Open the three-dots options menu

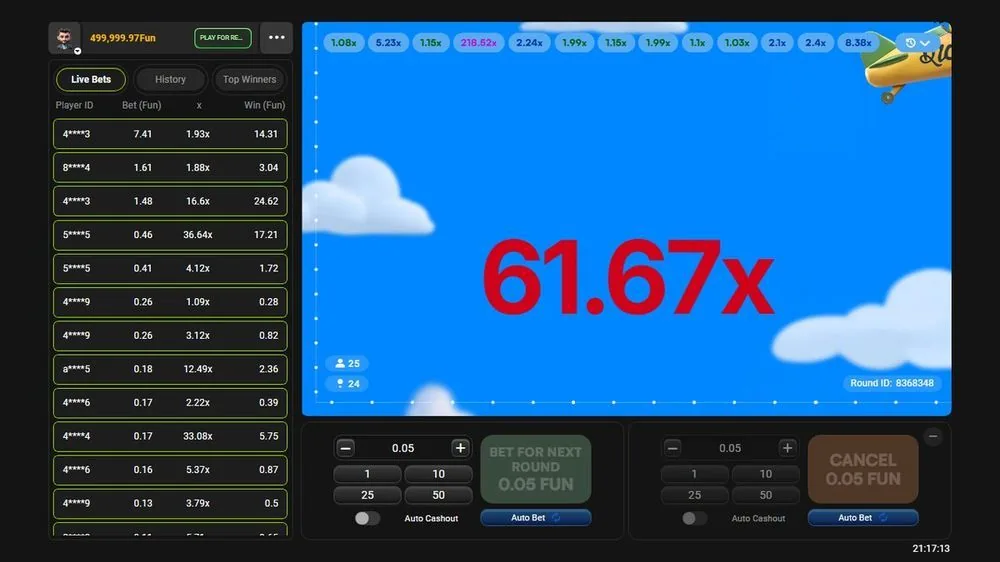[x=276, y=38]
